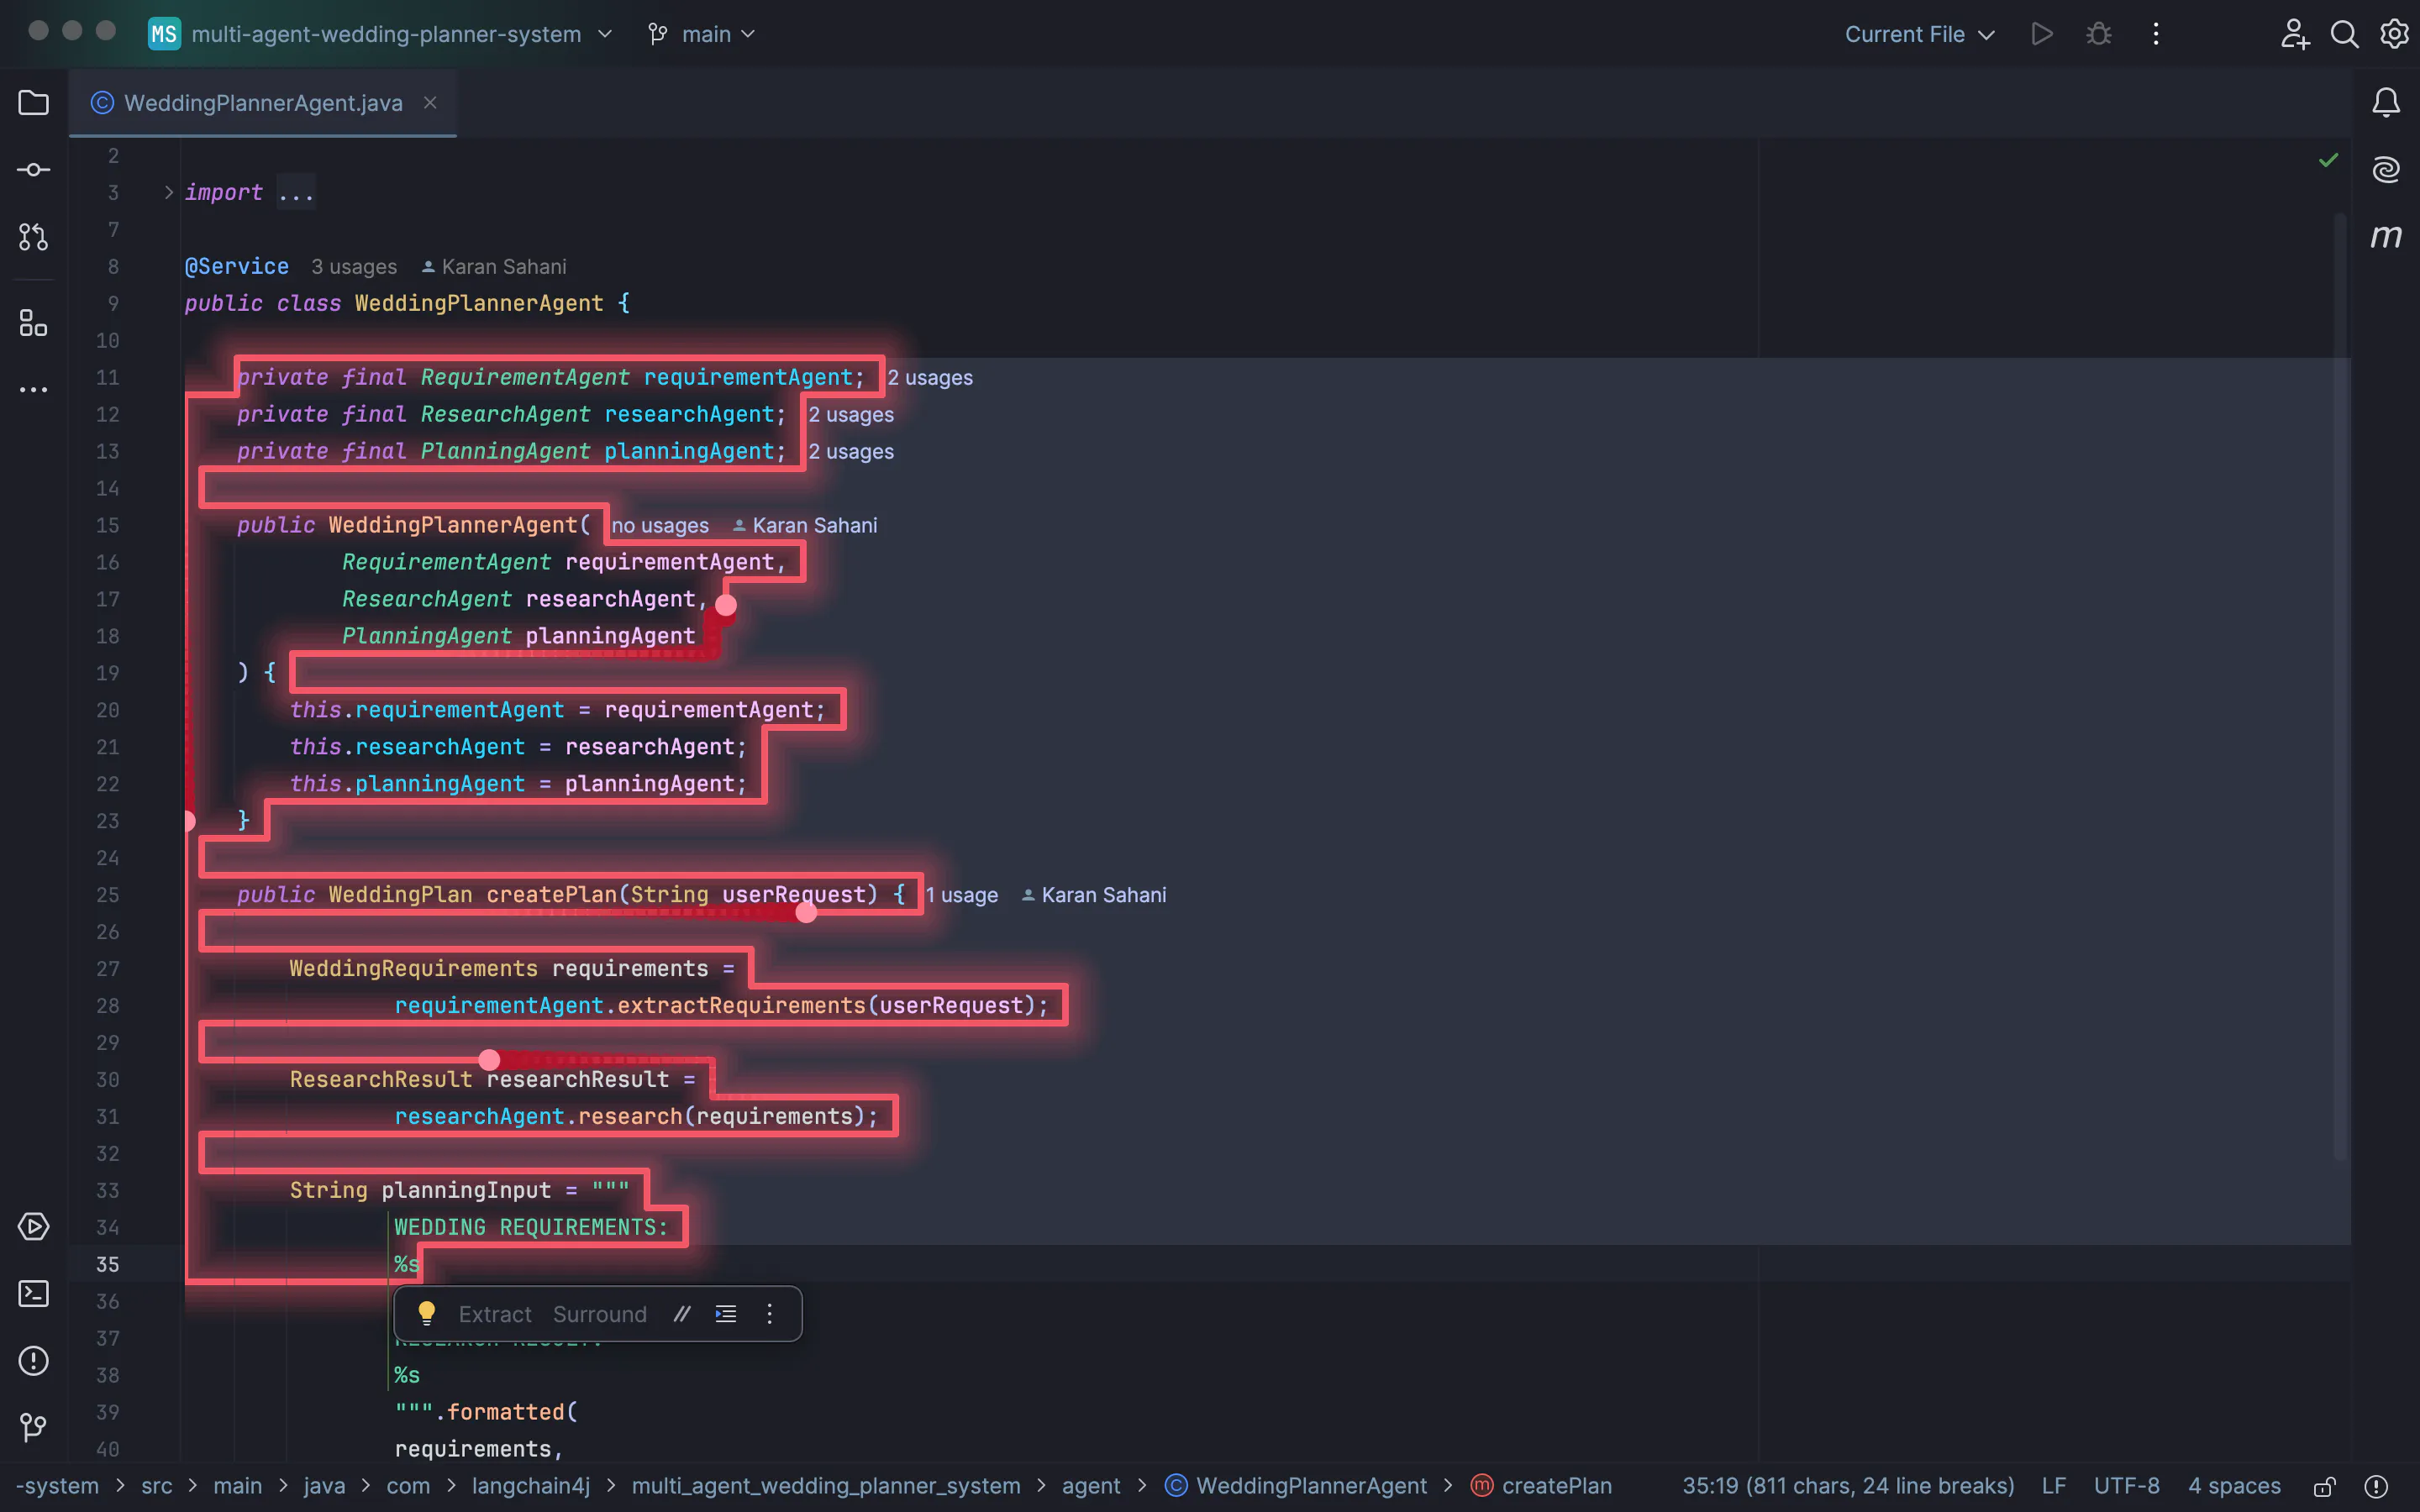
Task: Click Extract in floating toolbar
Action: [x=495, y=1314]
